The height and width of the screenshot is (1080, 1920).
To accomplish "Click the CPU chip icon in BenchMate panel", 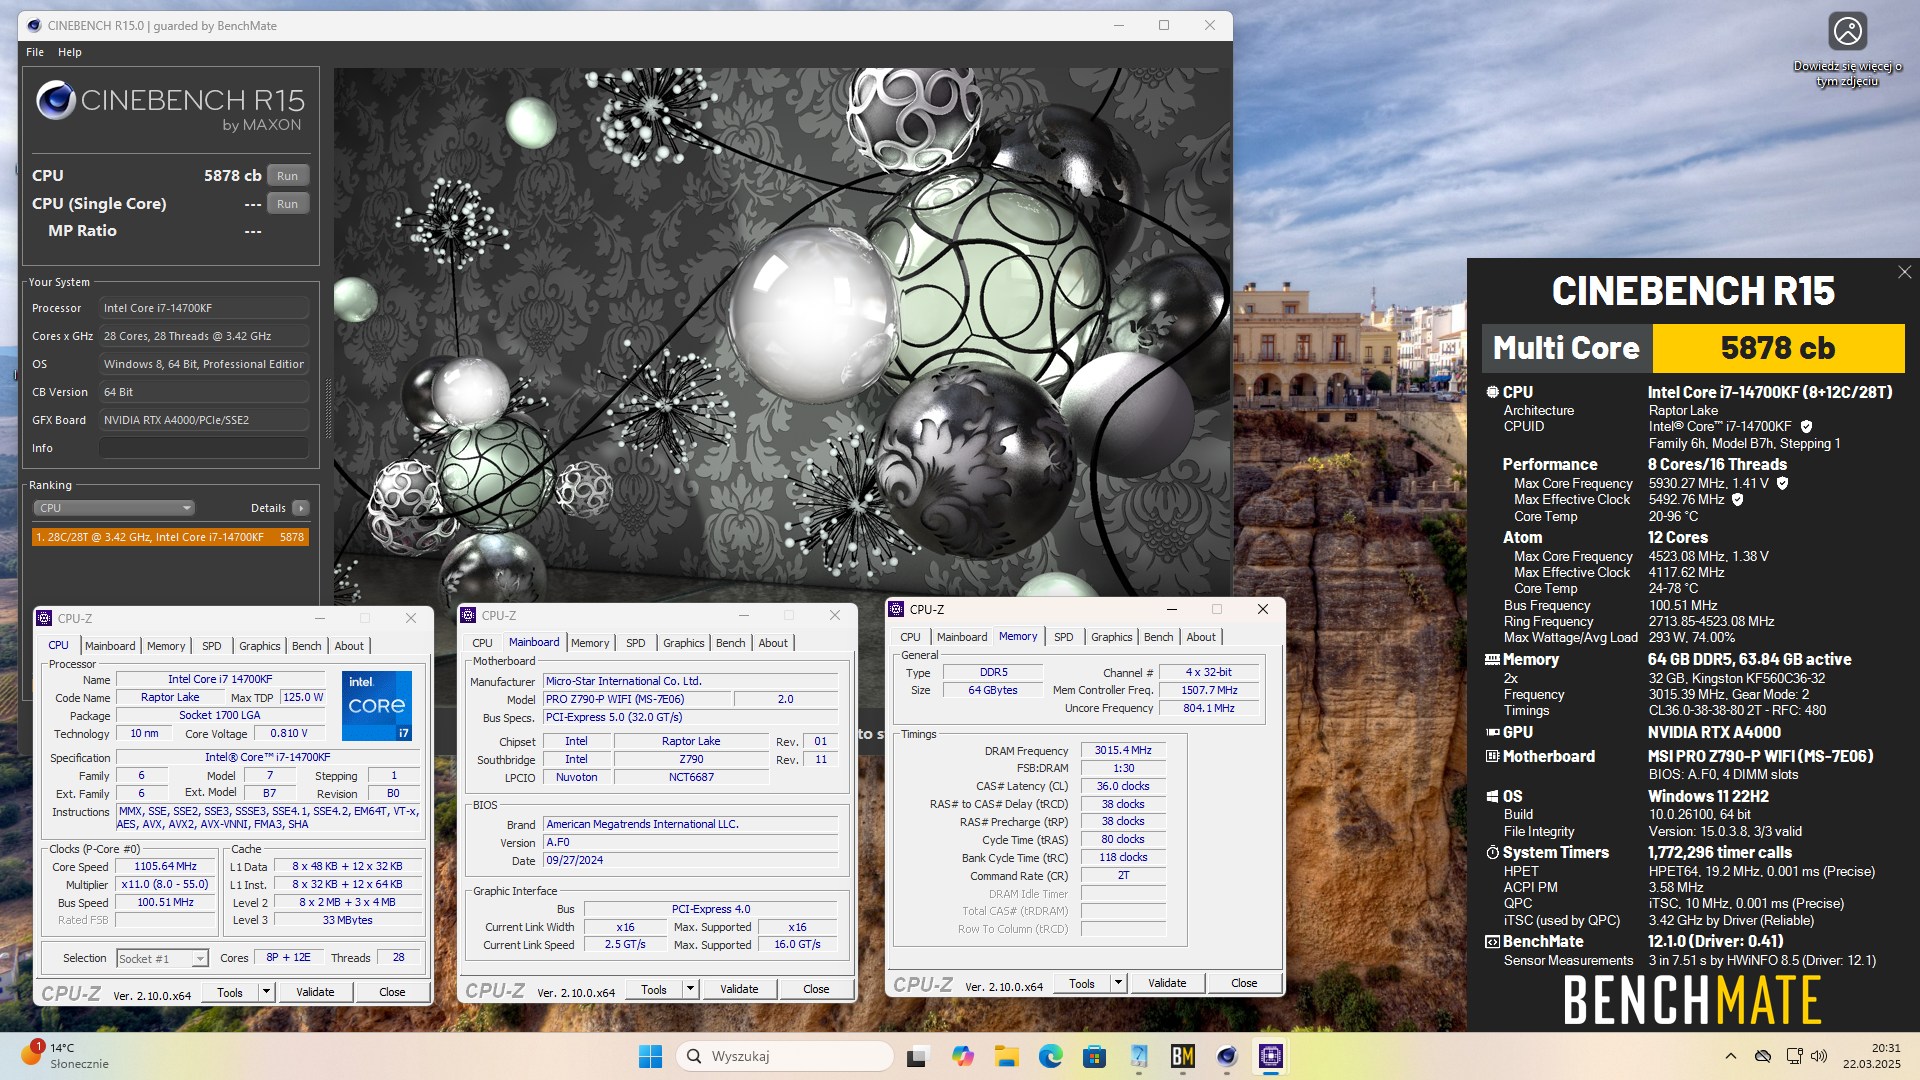I will coord(1492,392).
